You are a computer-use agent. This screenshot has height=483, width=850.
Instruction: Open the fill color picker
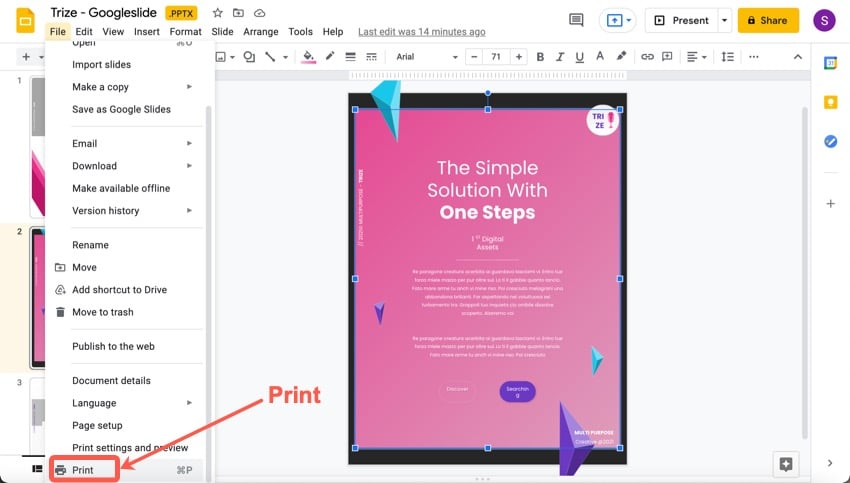coord(308,57)
